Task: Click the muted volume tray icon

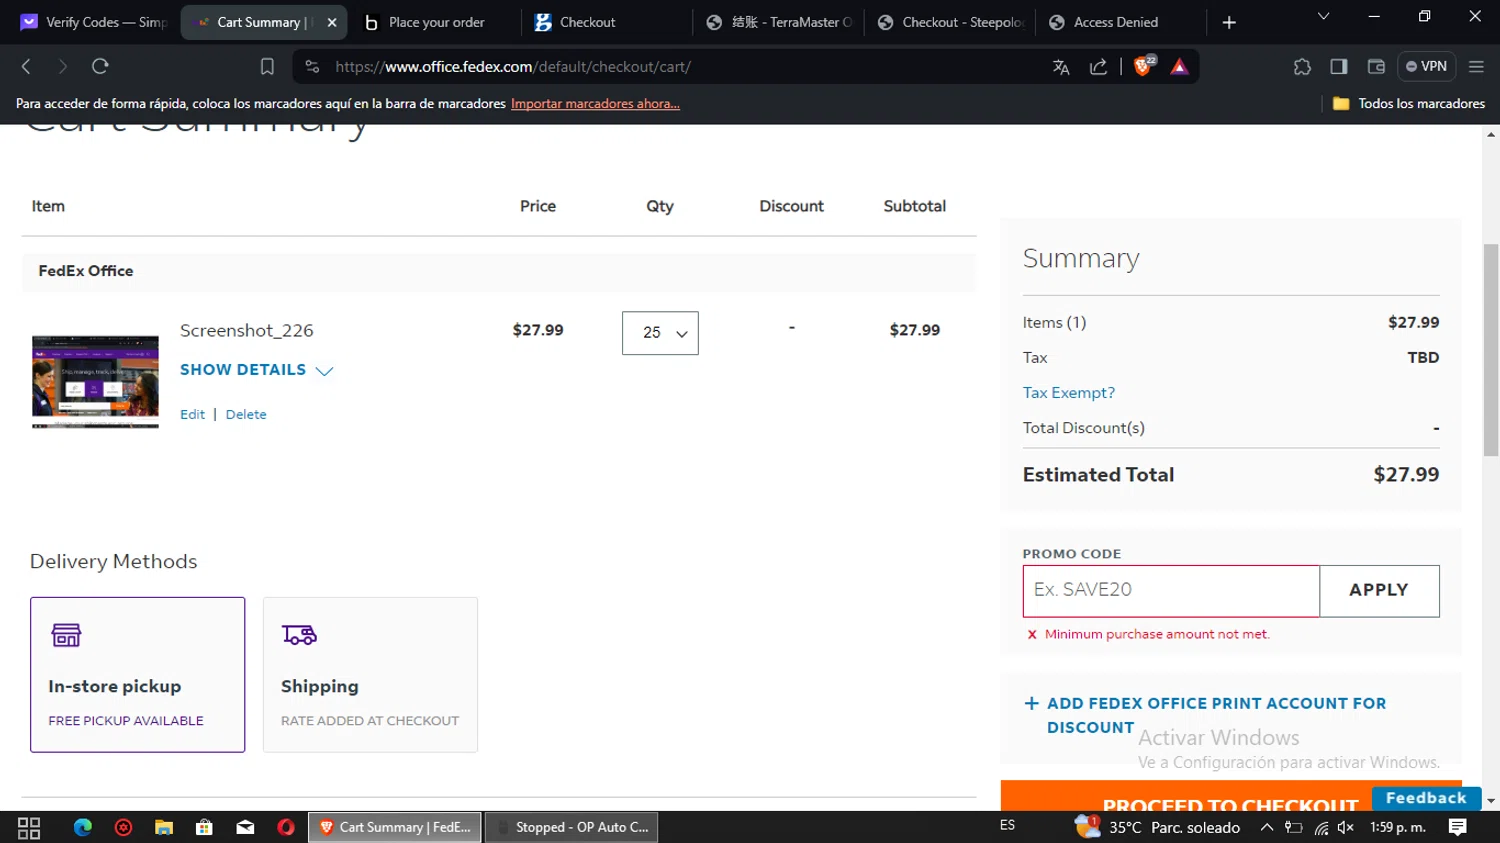Action: 1346,827
